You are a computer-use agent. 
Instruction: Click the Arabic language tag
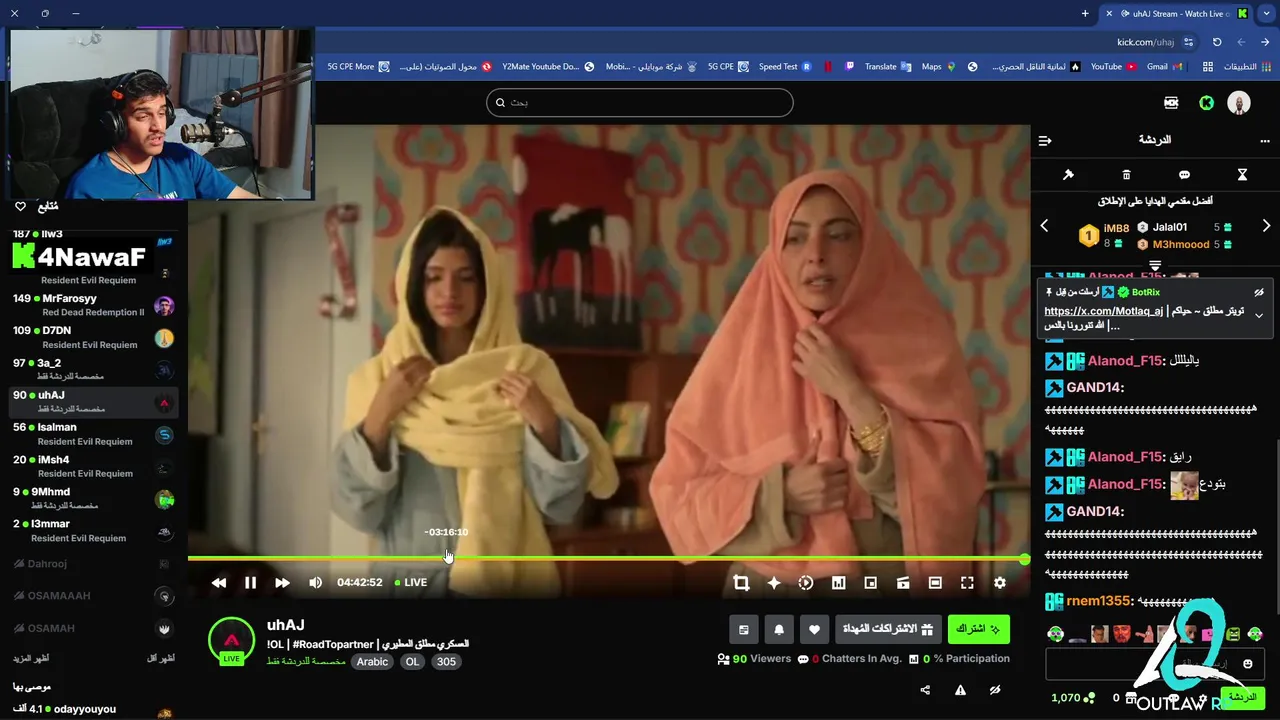tap(372, 661)
